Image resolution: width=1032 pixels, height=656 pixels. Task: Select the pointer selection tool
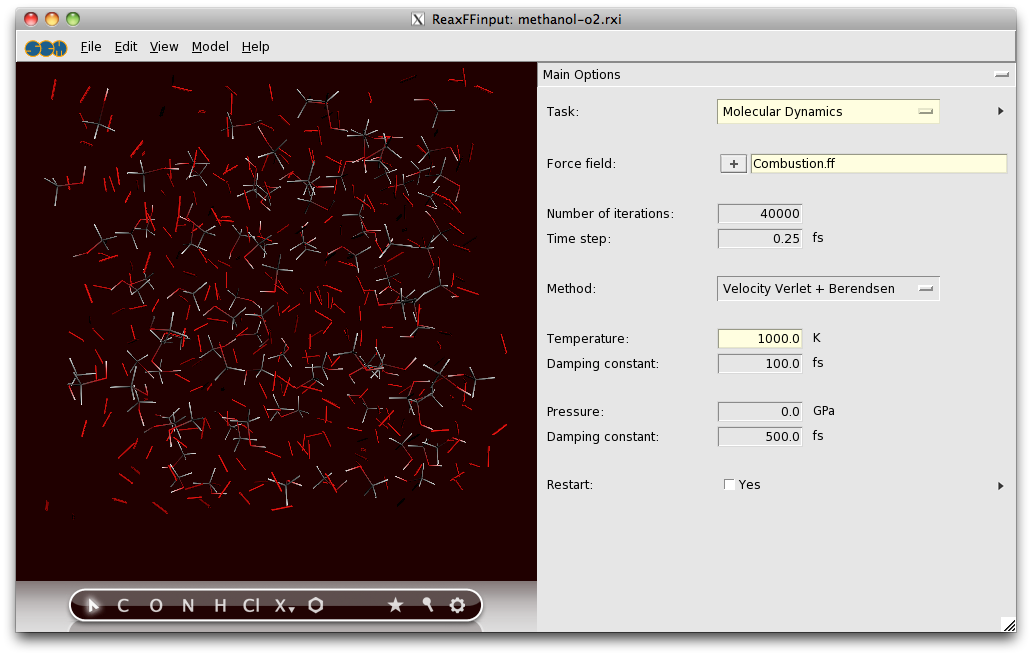coord(93,605)
